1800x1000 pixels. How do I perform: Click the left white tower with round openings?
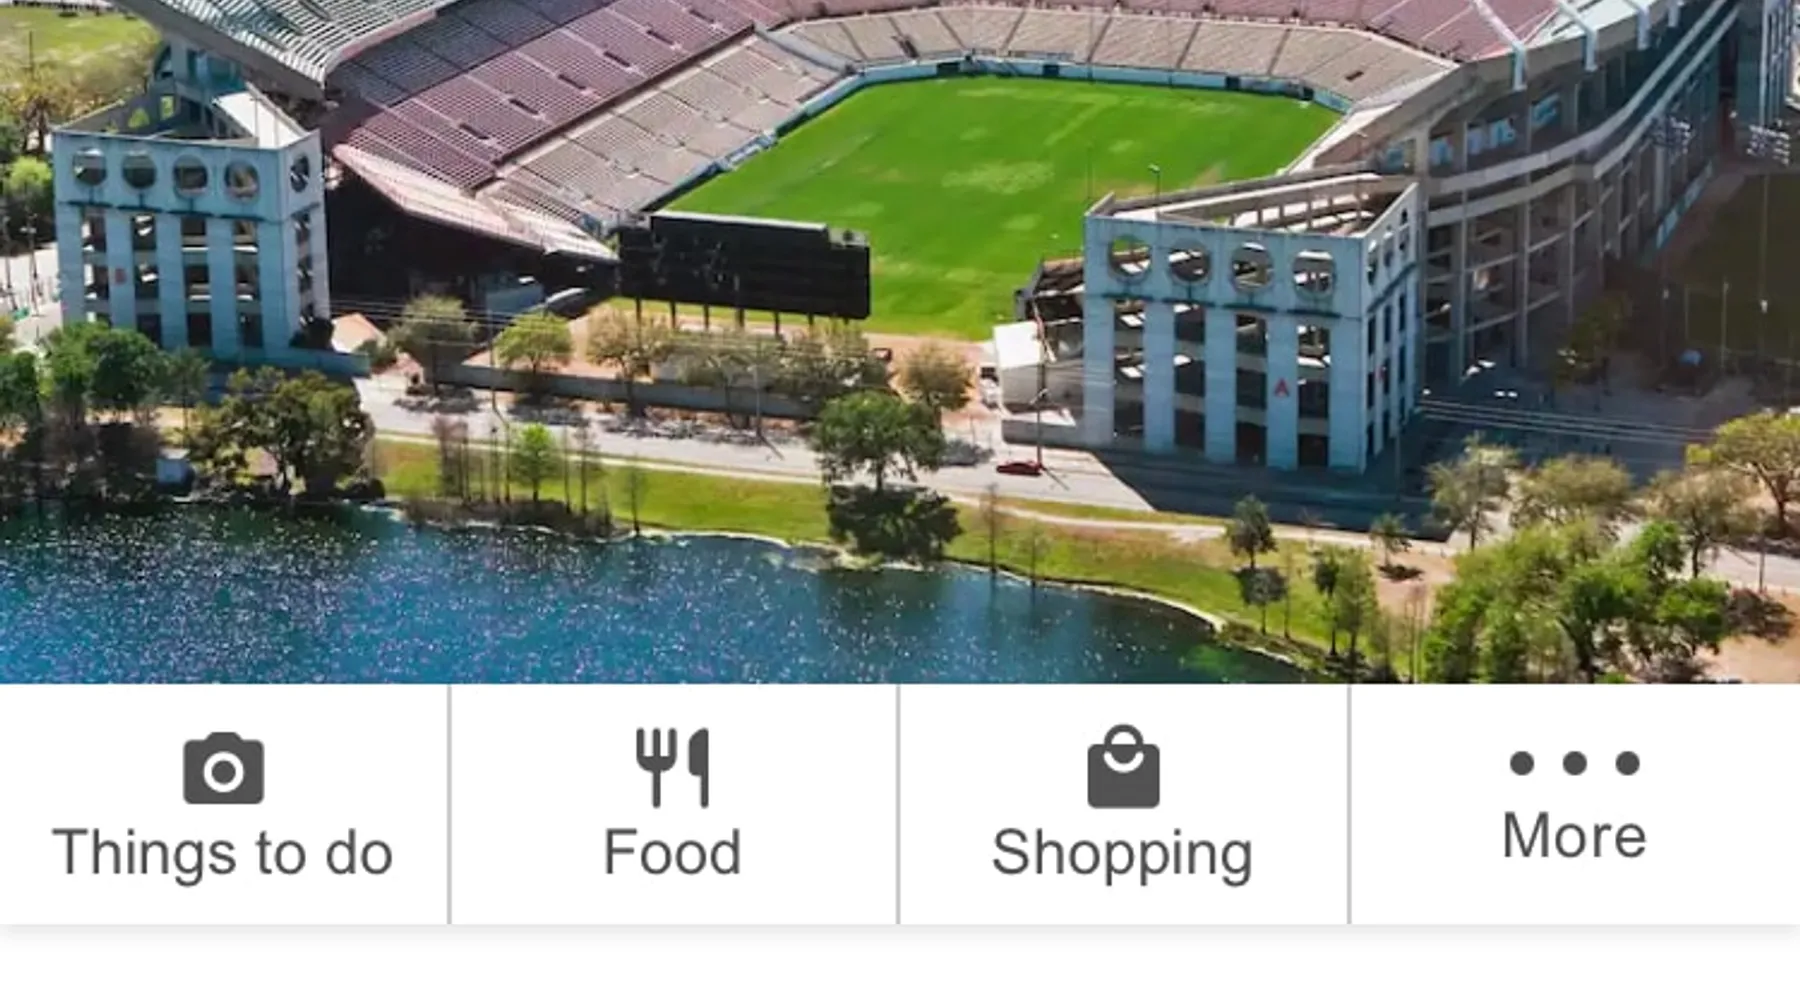pos(190,240)
